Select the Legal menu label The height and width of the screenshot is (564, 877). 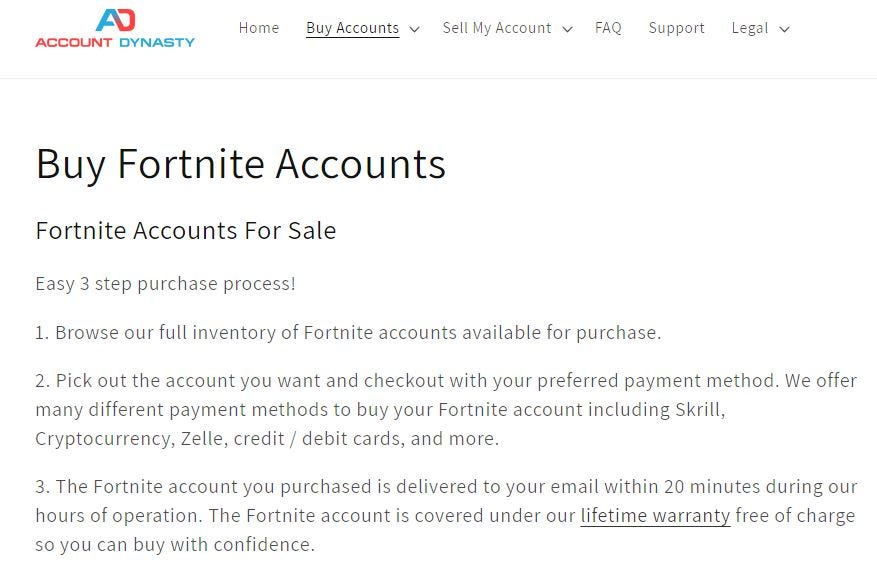coord(749,28)
